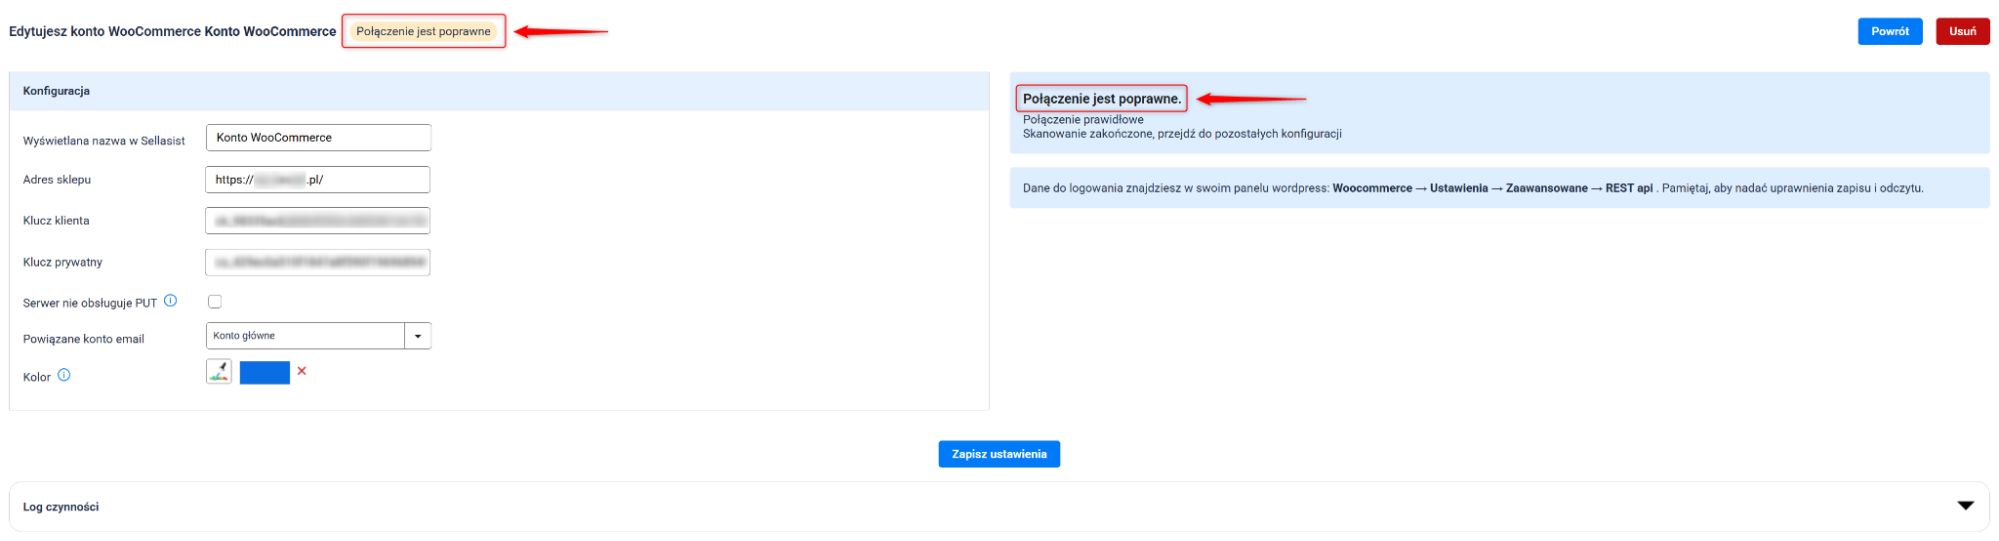The width and height of the screenshot is (1999, 541).
Task: Click the Klucz klienta input field
Action: pos(318,221)
